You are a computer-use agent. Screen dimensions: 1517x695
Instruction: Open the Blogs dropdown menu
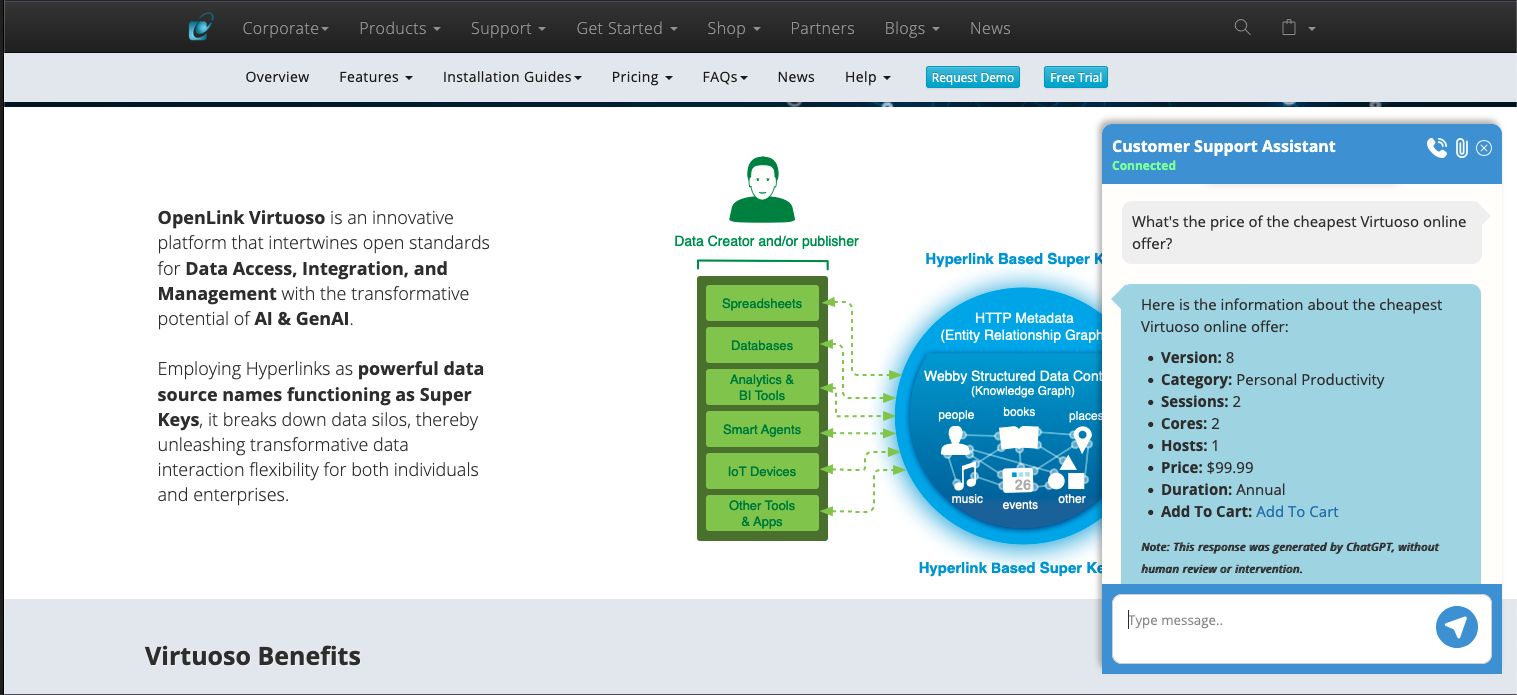click(x=912, y=28)
